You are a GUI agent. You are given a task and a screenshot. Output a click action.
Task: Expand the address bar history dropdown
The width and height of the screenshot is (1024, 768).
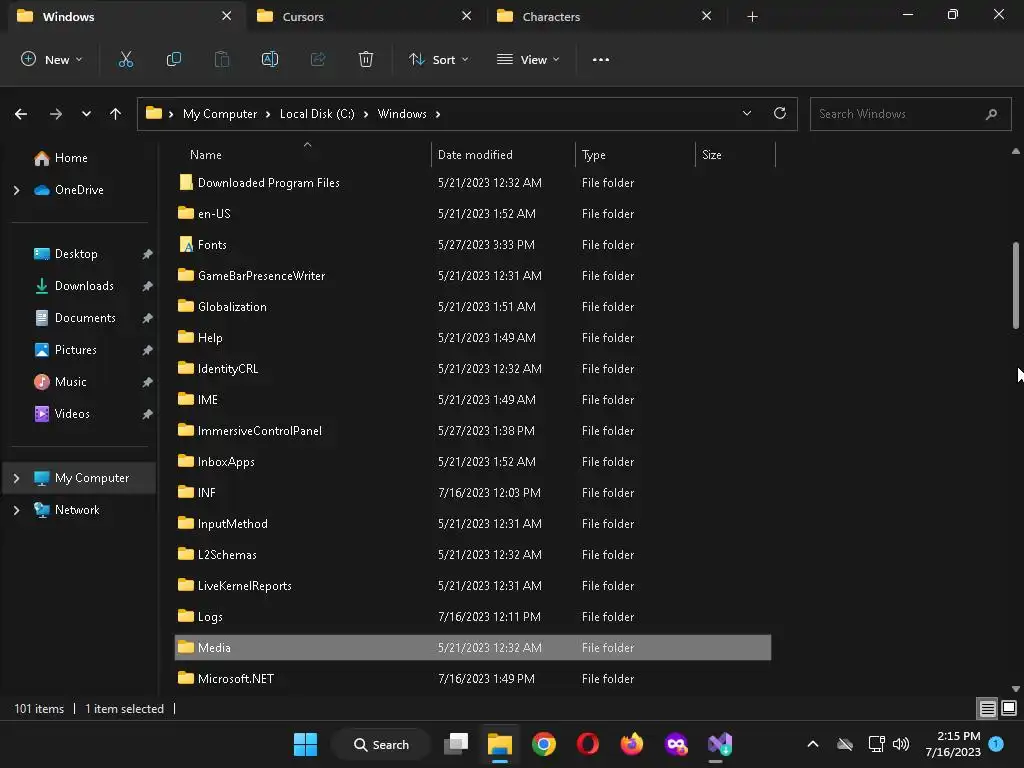pyautogui.click(x=746, y=114)
